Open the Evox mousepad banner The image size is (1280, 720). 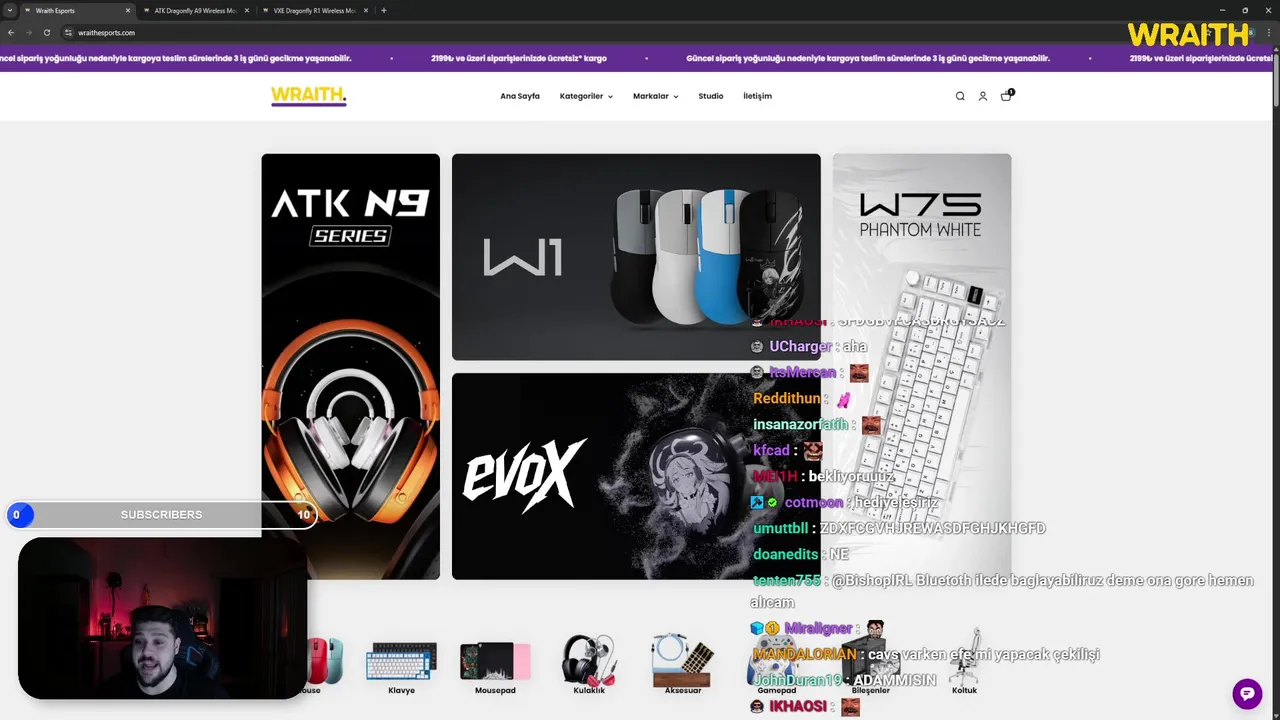pos(636,476)
